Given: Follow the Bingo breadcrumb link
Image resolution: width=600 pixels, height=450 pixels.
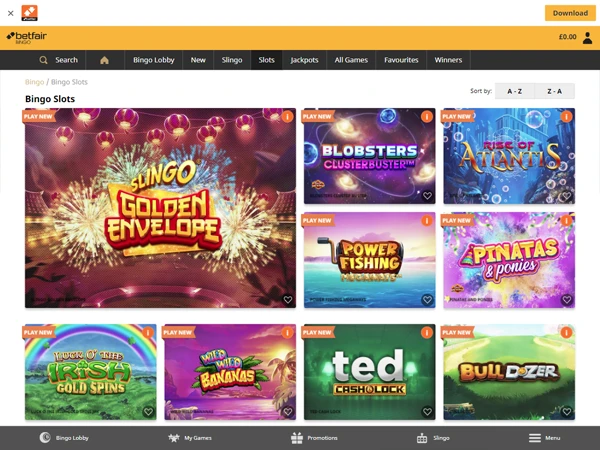Looking at the screenshot, I should pos(34,82).
